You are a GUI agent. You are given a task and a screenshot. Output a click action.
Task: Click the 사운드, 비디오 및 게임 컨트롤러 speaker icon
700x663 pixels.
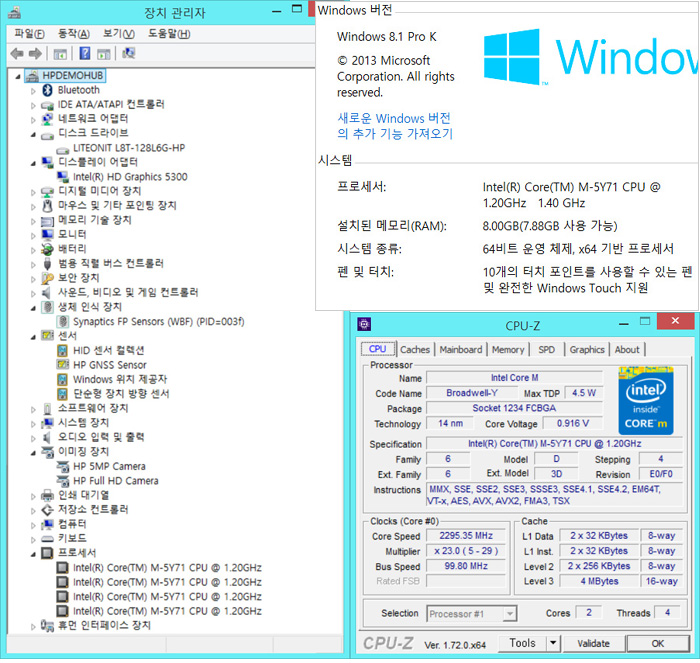pos(46,293)
